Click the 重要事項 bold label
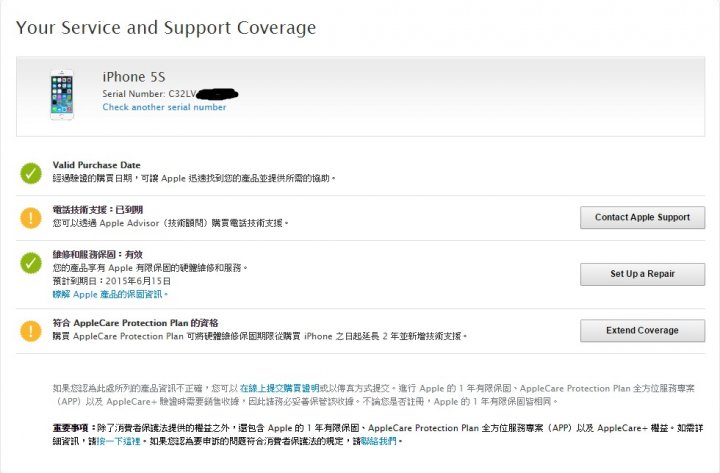 (x=74, y=428)
